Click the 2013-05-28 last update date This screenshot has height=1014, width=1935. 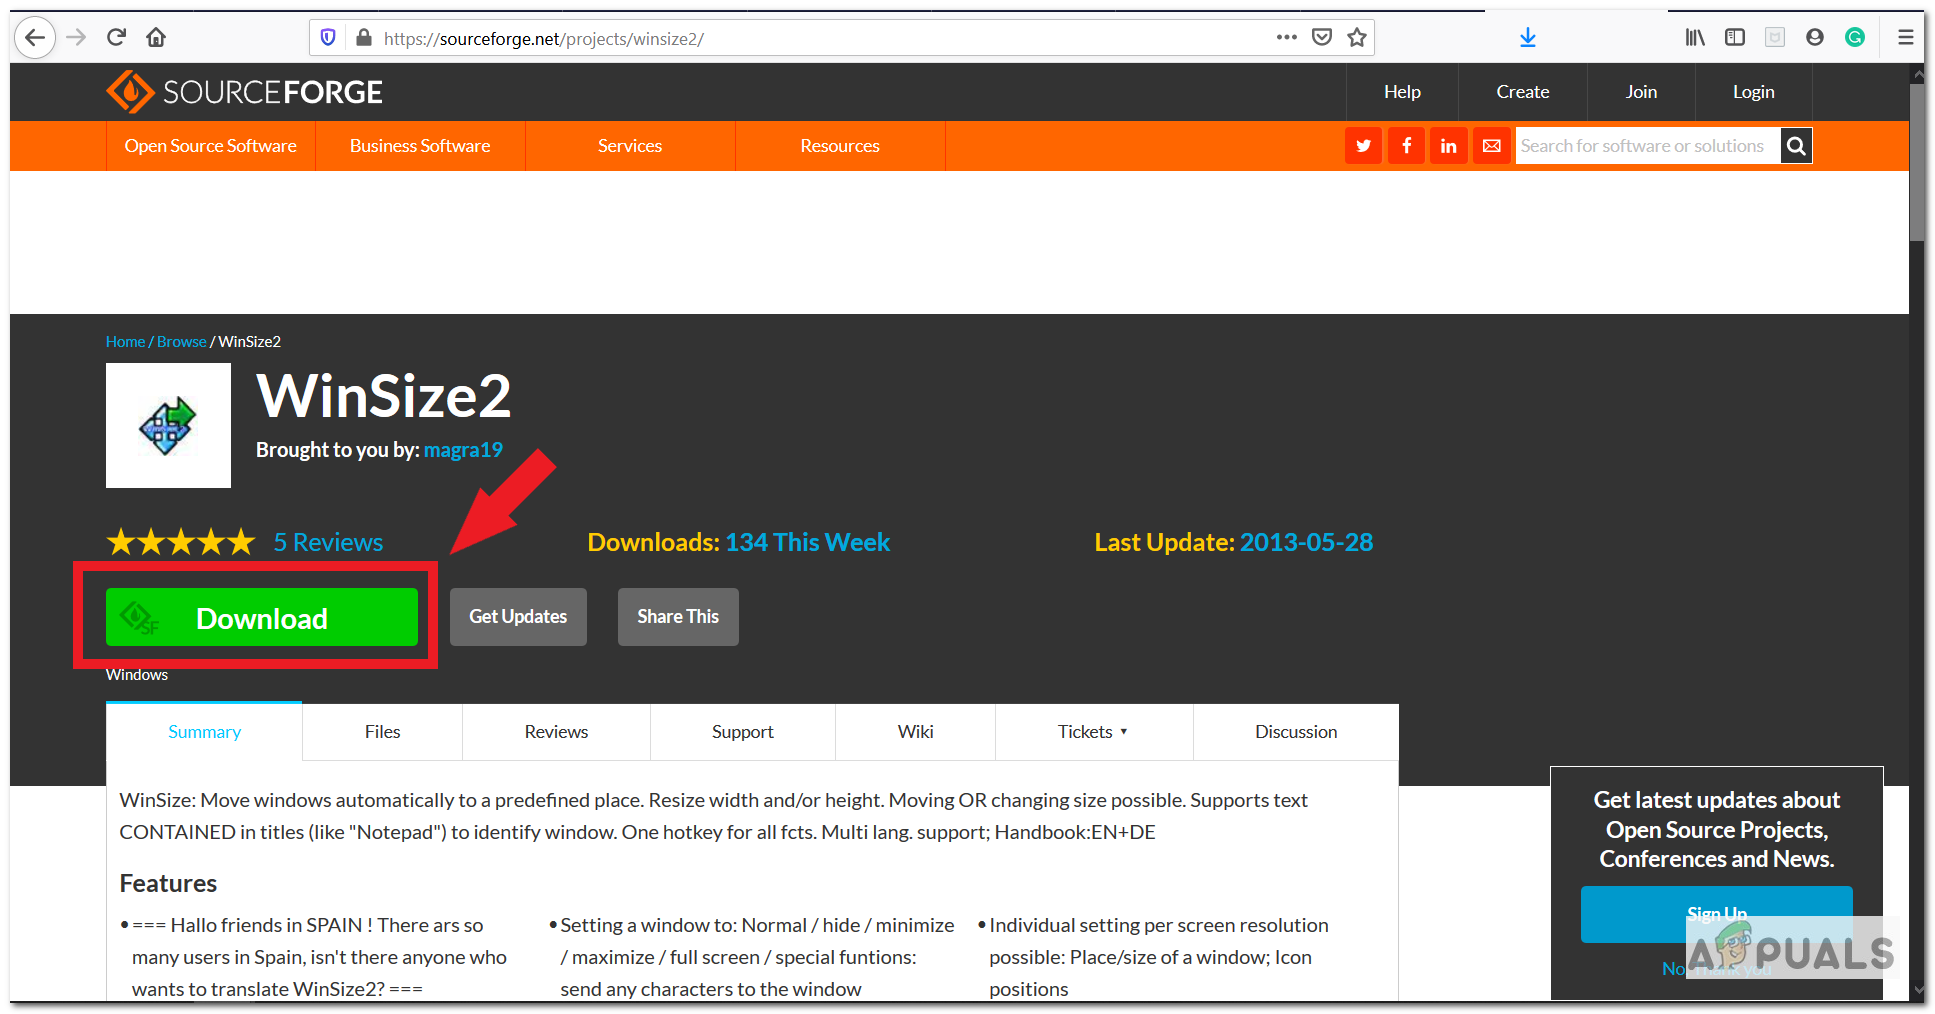click(x=1306, y=542)
